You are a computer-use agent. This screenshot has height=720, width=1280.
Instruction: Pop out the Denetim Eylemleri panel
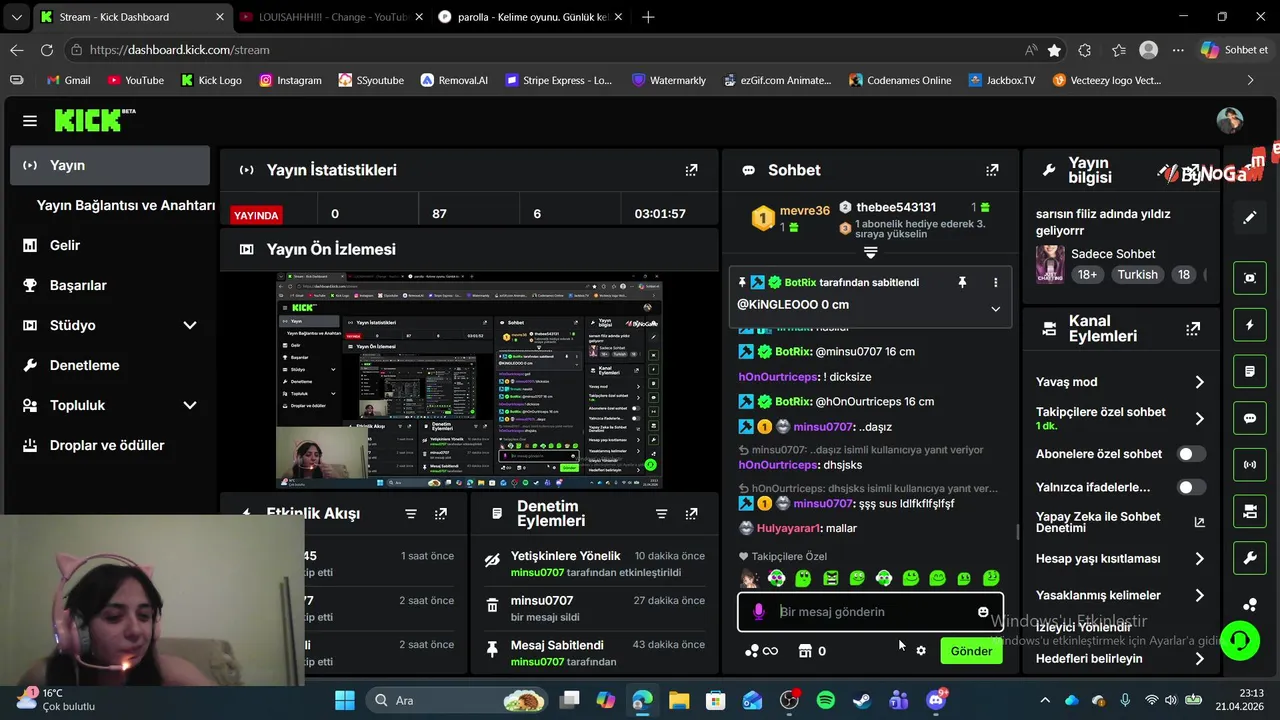691,514
